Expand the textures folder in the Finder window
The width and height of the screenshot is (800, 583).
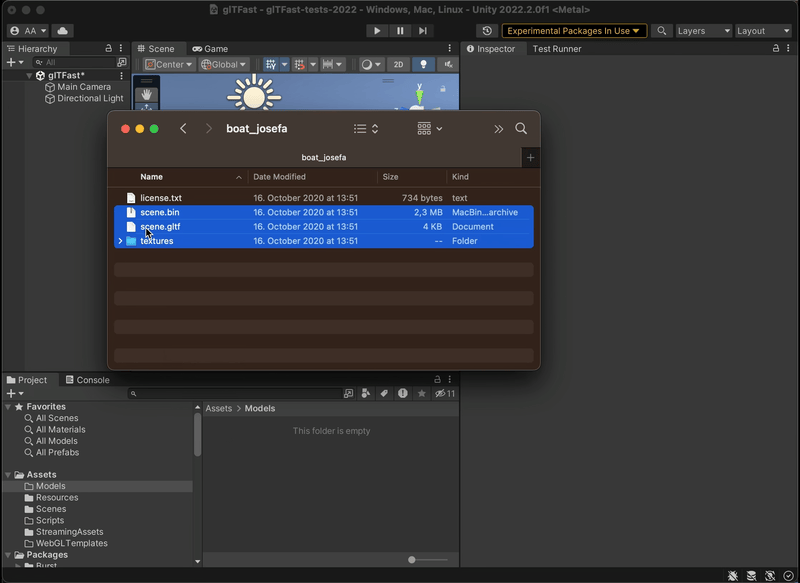tap(120, 241)
